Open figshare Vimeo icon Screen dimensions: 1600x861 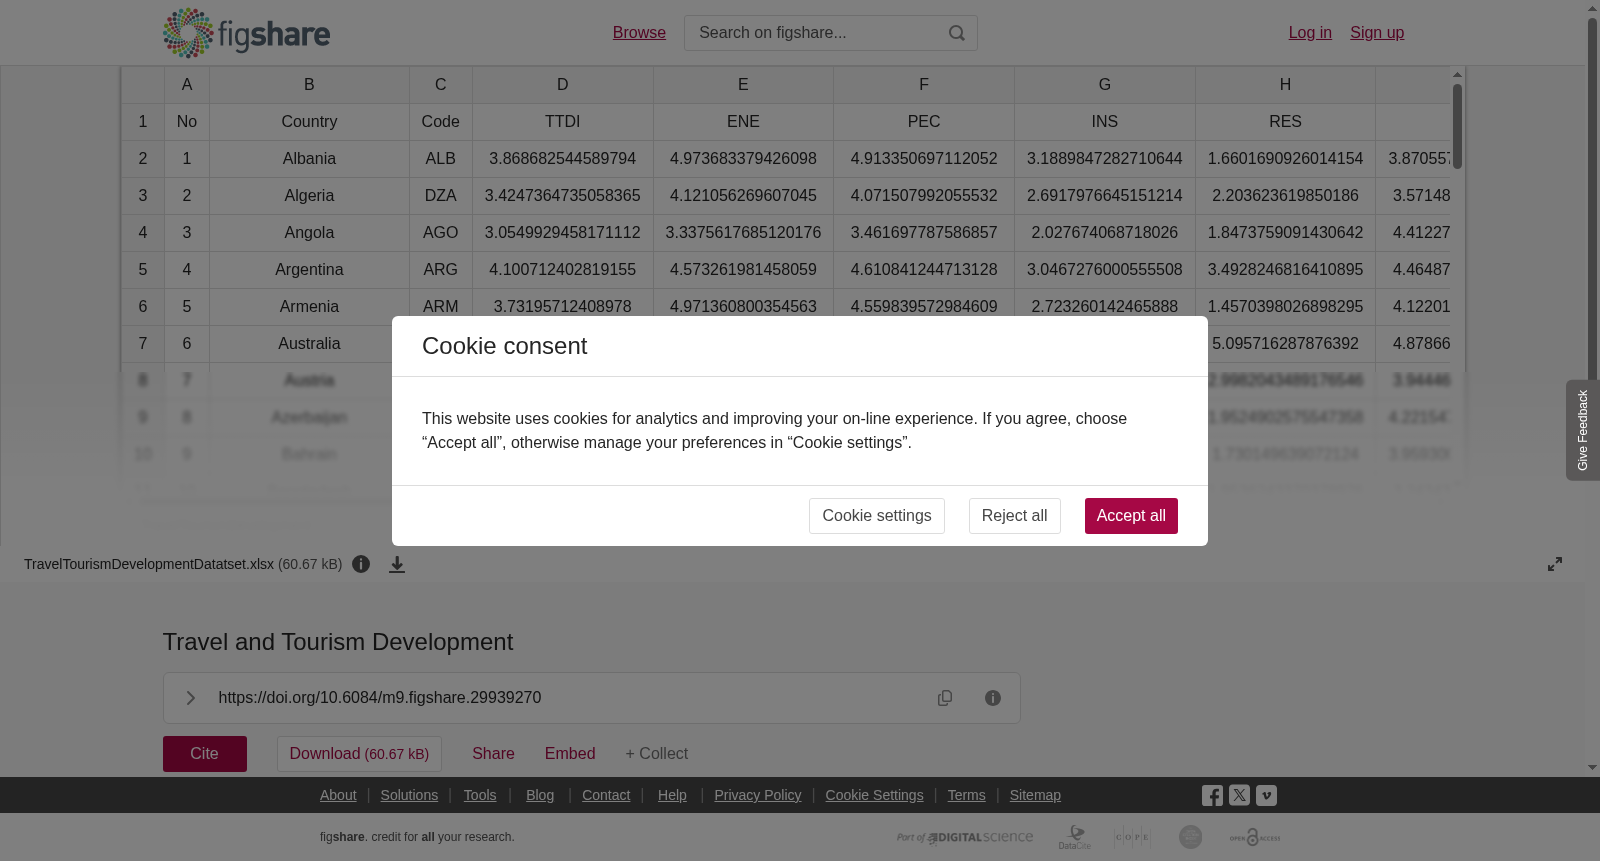click(1266, 796)
